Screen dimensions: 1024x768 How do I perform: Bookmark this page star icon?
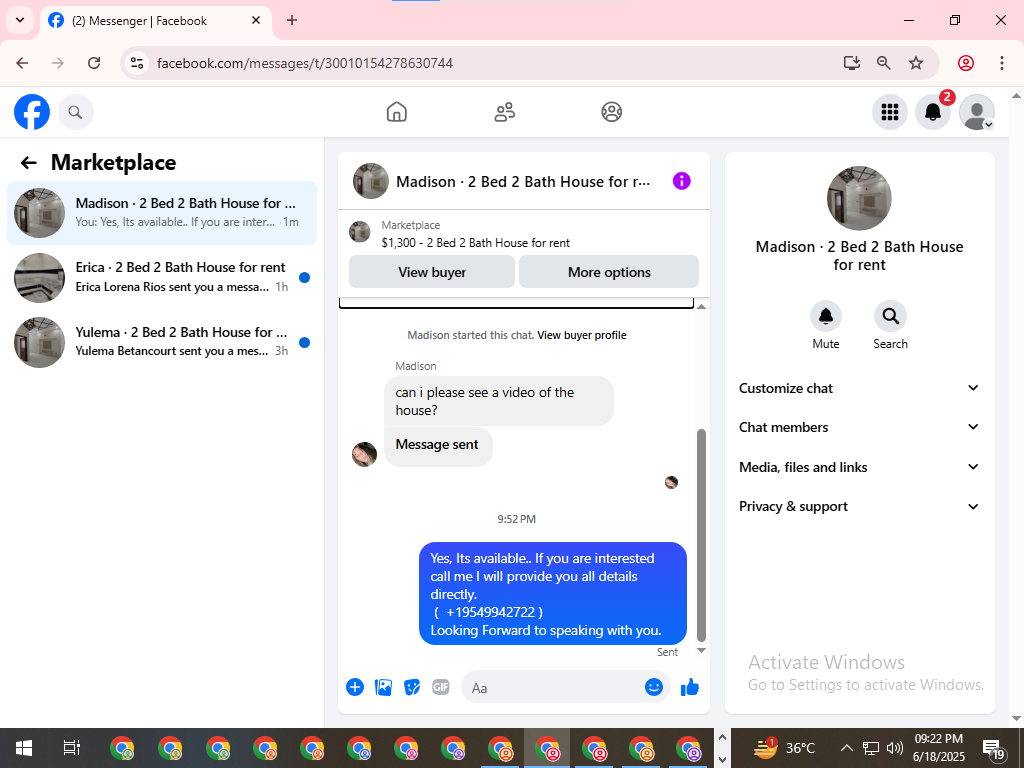coord(916,63)
